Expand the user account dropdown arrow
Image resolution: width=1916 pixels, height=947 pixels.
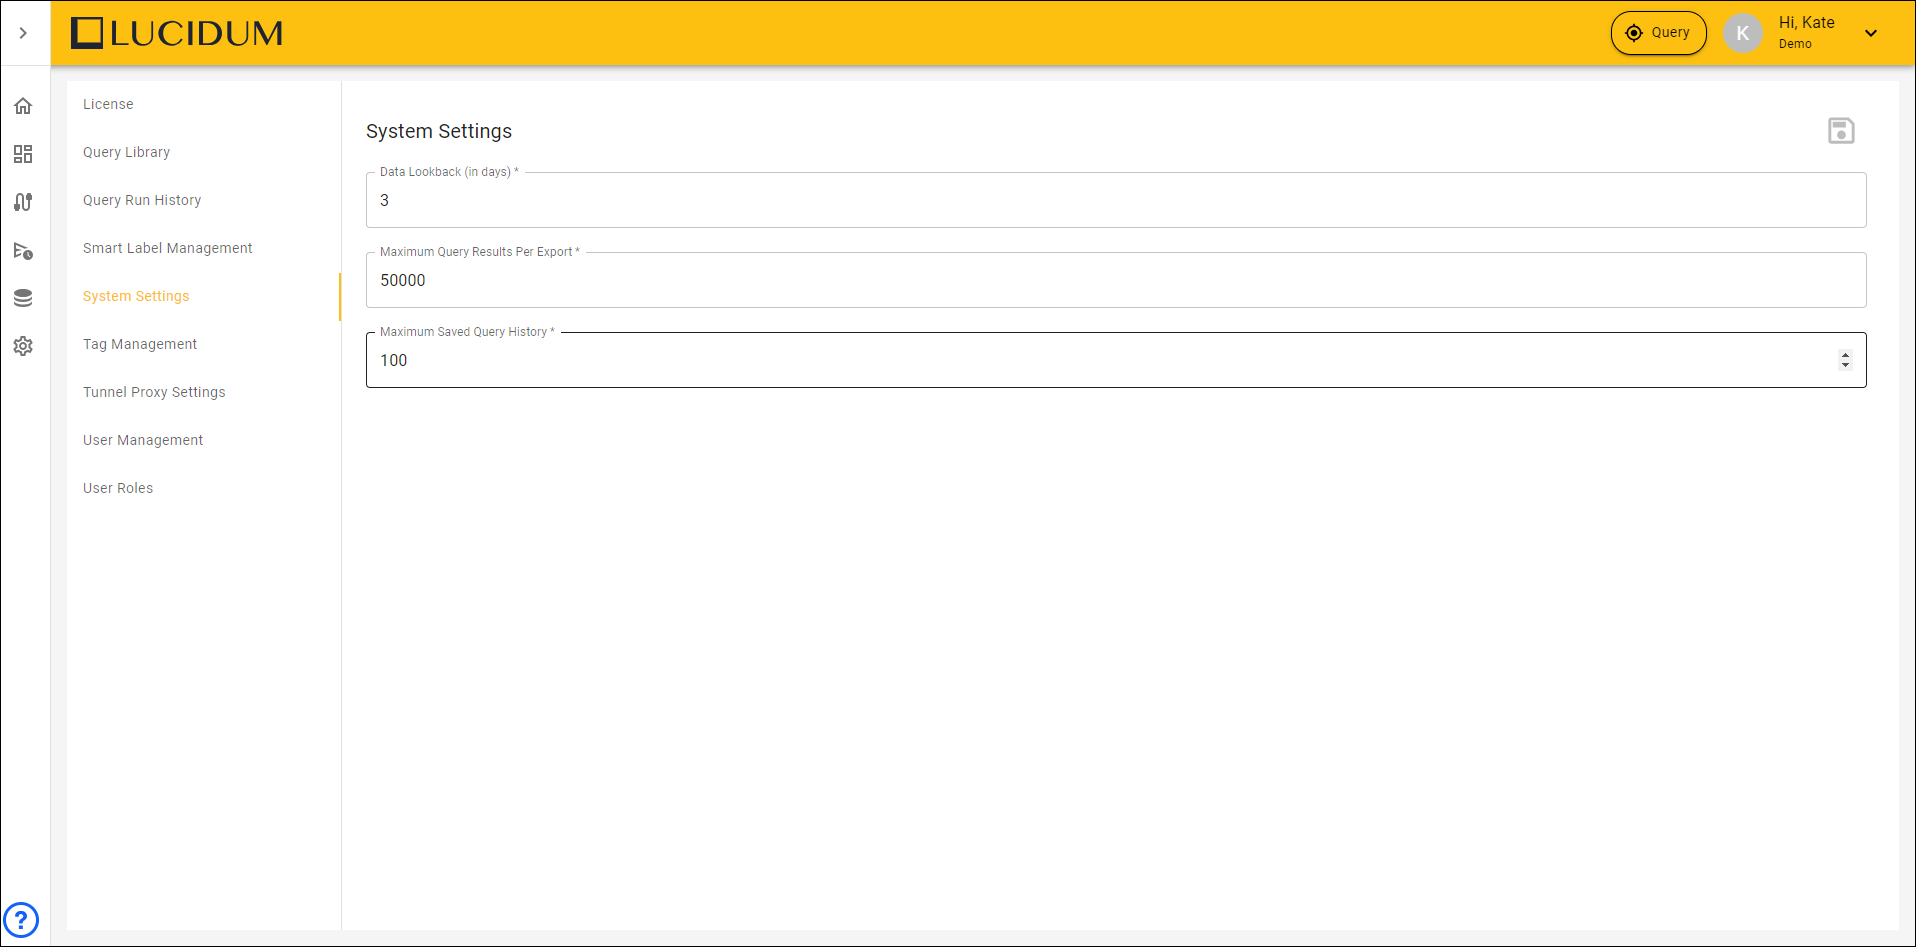[x=1871, y=33]
